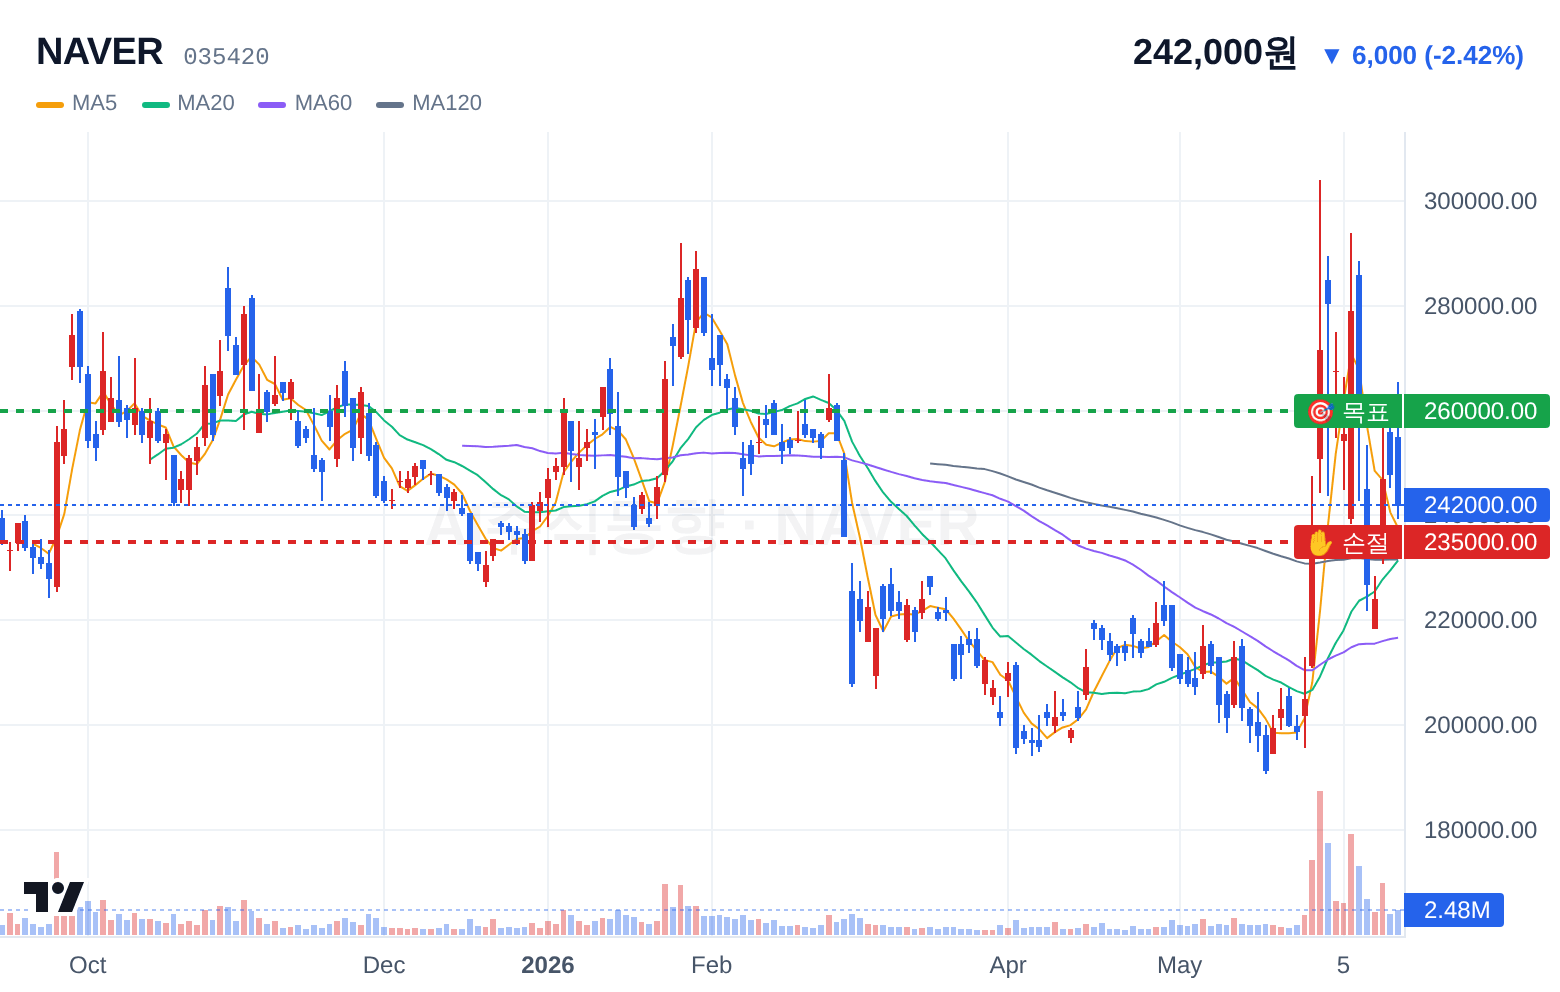Click the green 260000.00 target price tag

(1477, 411)
